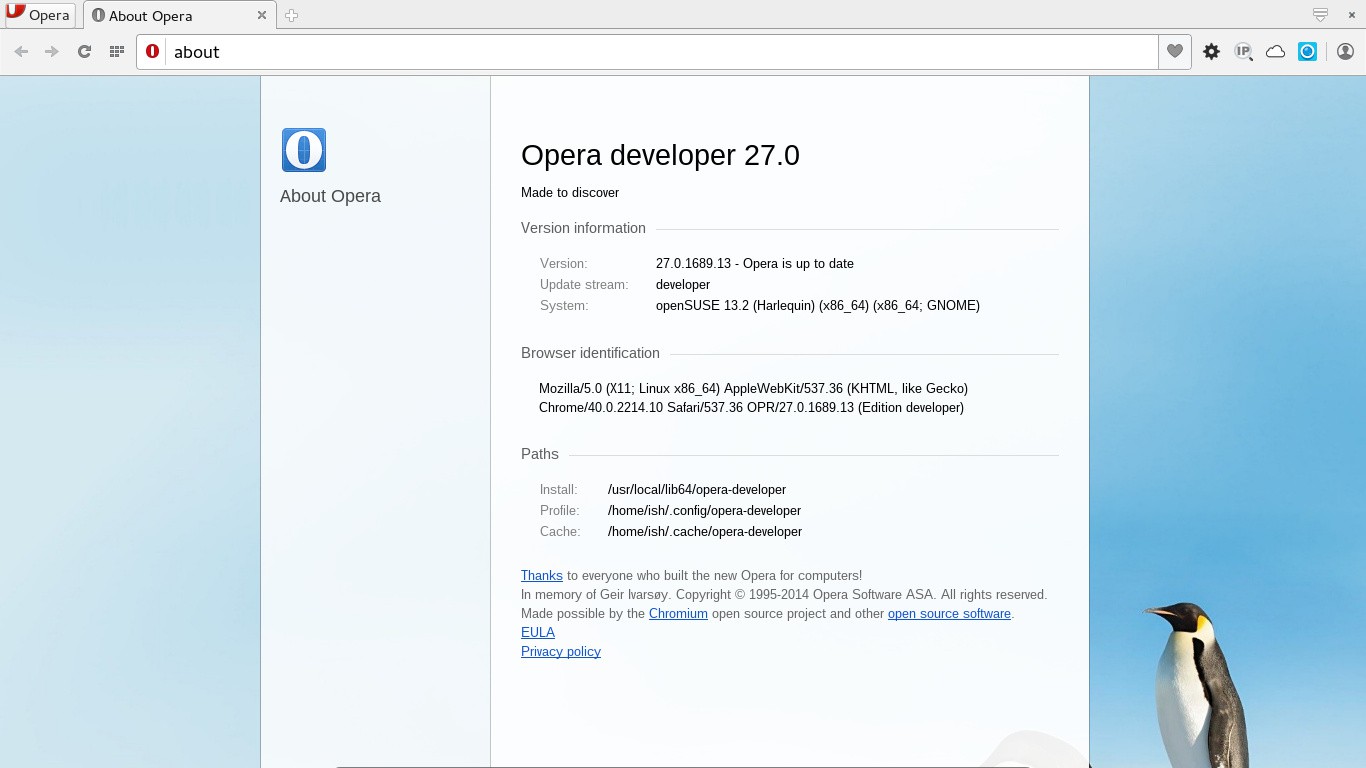
Task: Click the install path '/usr/local/lib64/opera-developer'
Action: pyautogui.click(x=697, y=489)
